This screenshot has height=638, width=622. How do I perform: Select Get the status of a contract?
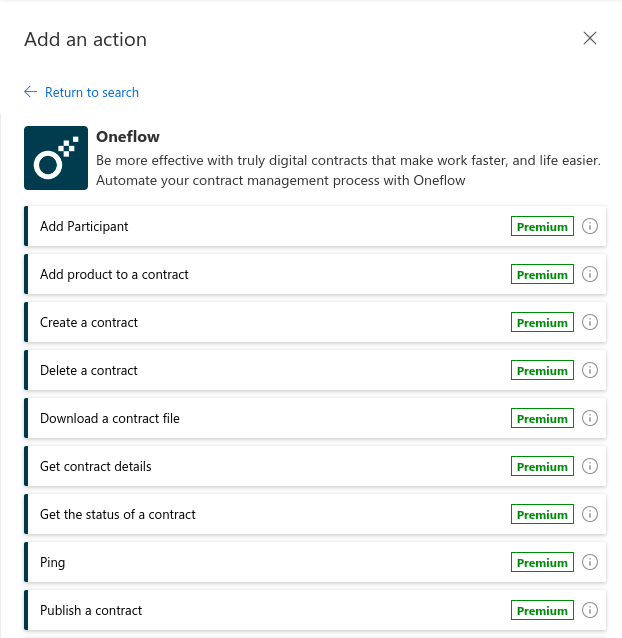[x=315, y=514]
